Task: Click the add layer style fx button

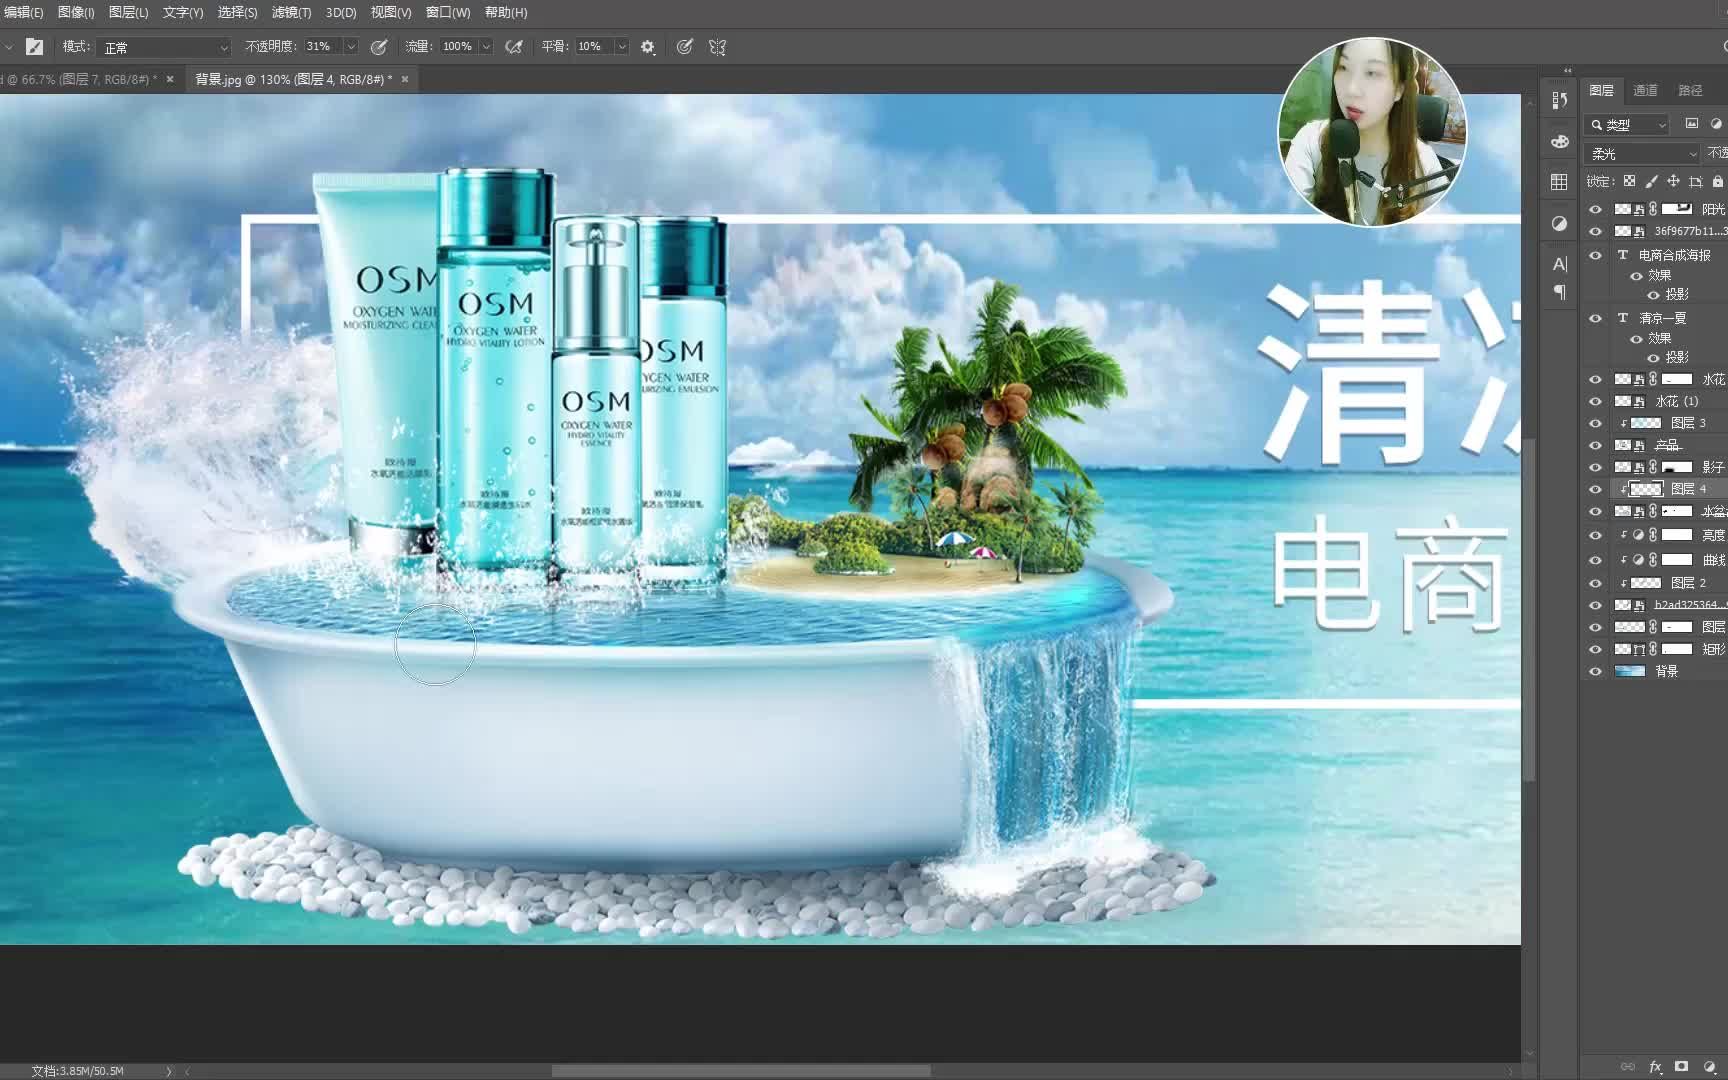Action: [1658, 1065]
